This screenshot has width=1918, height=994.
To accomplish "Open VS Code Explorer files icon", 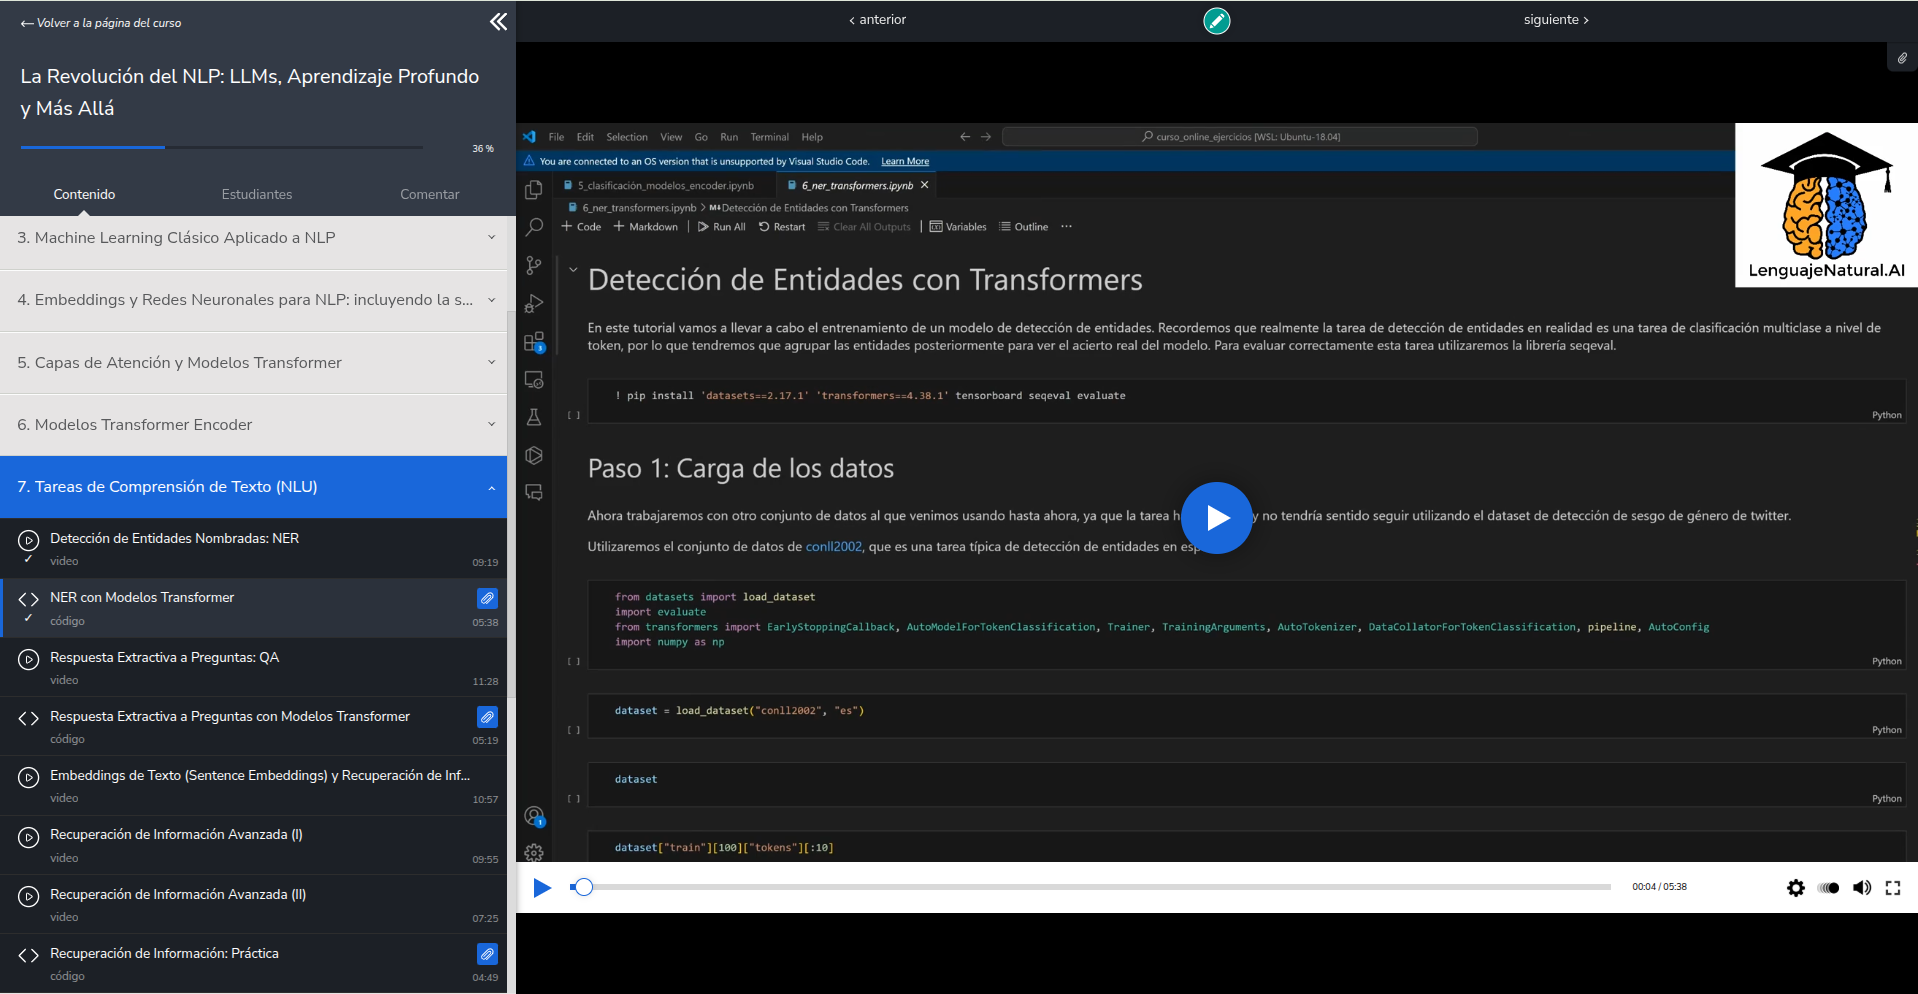I will click(534, 189).
